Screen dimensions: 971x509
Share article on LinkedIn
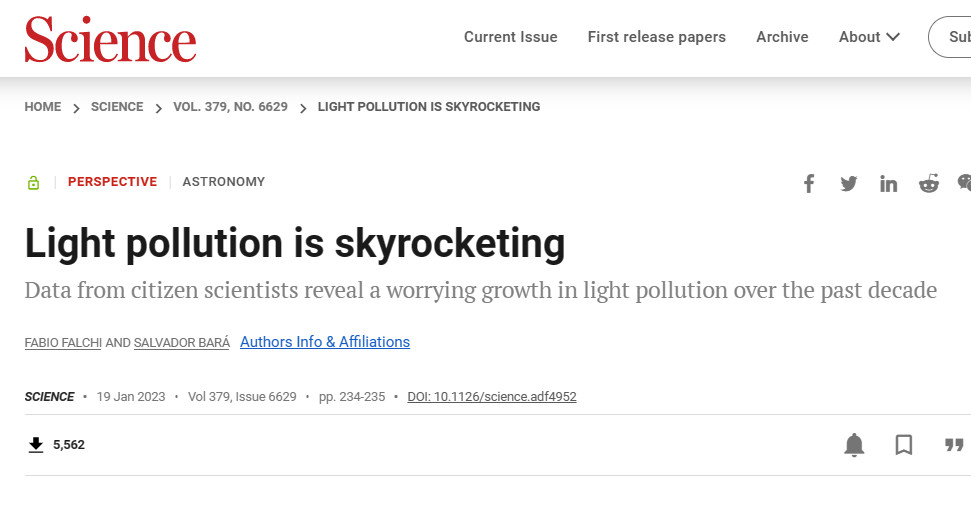[x=888, y=183]
